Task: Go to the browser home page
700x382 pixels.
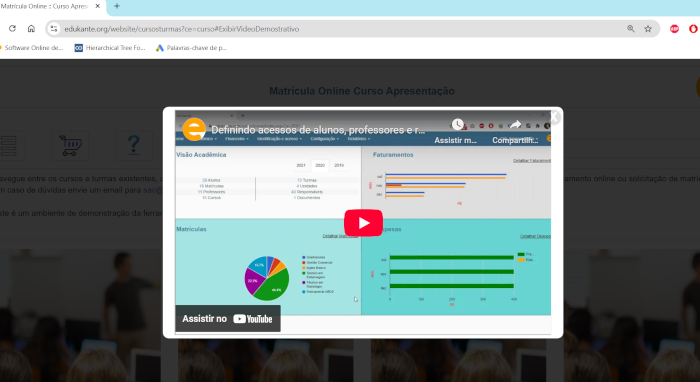Action: coord(31,29)
